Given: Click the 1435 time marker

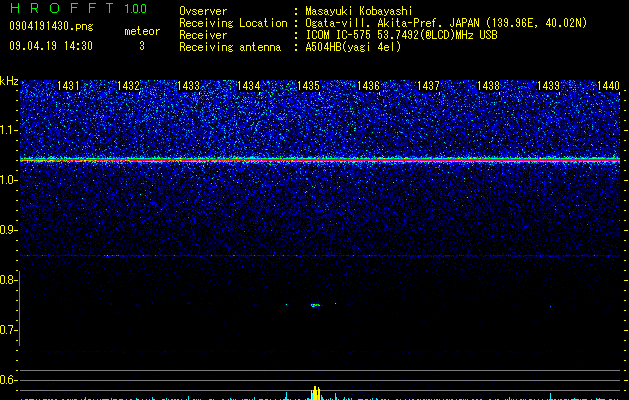Looking at the screenshot, I should click(308, 85).
